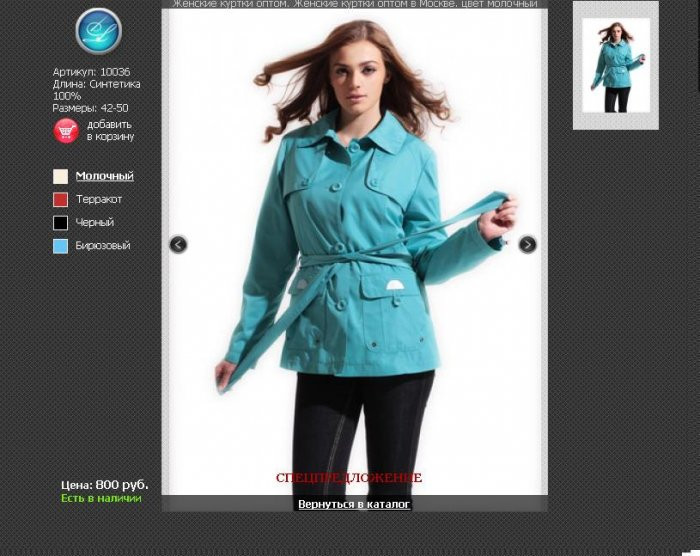Click the red shopping cart icon
Image resolution: width=700 pixels, height=556 pixels.
(x=67, y=131)
